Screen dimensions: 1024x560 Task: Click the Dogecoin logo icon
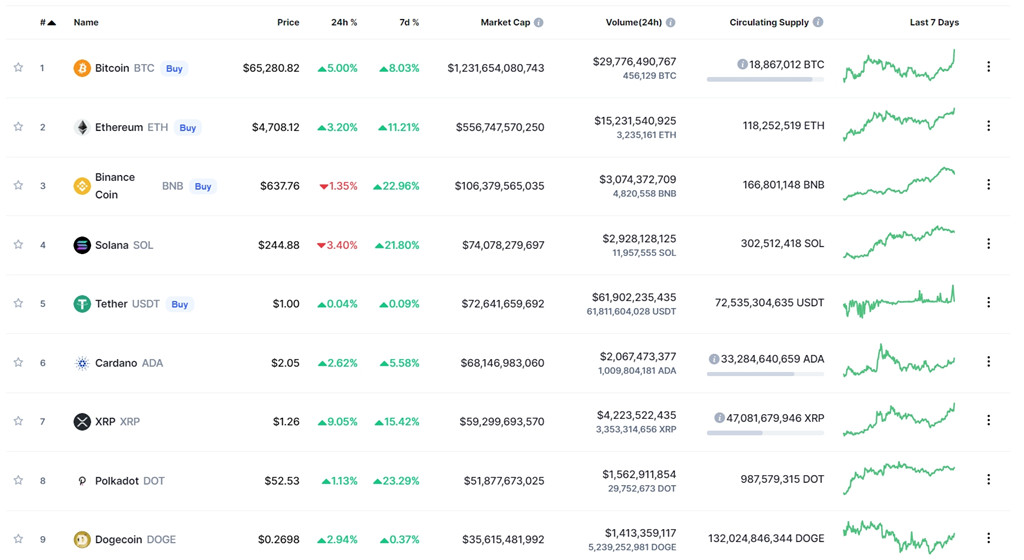[x=82, y=540]
